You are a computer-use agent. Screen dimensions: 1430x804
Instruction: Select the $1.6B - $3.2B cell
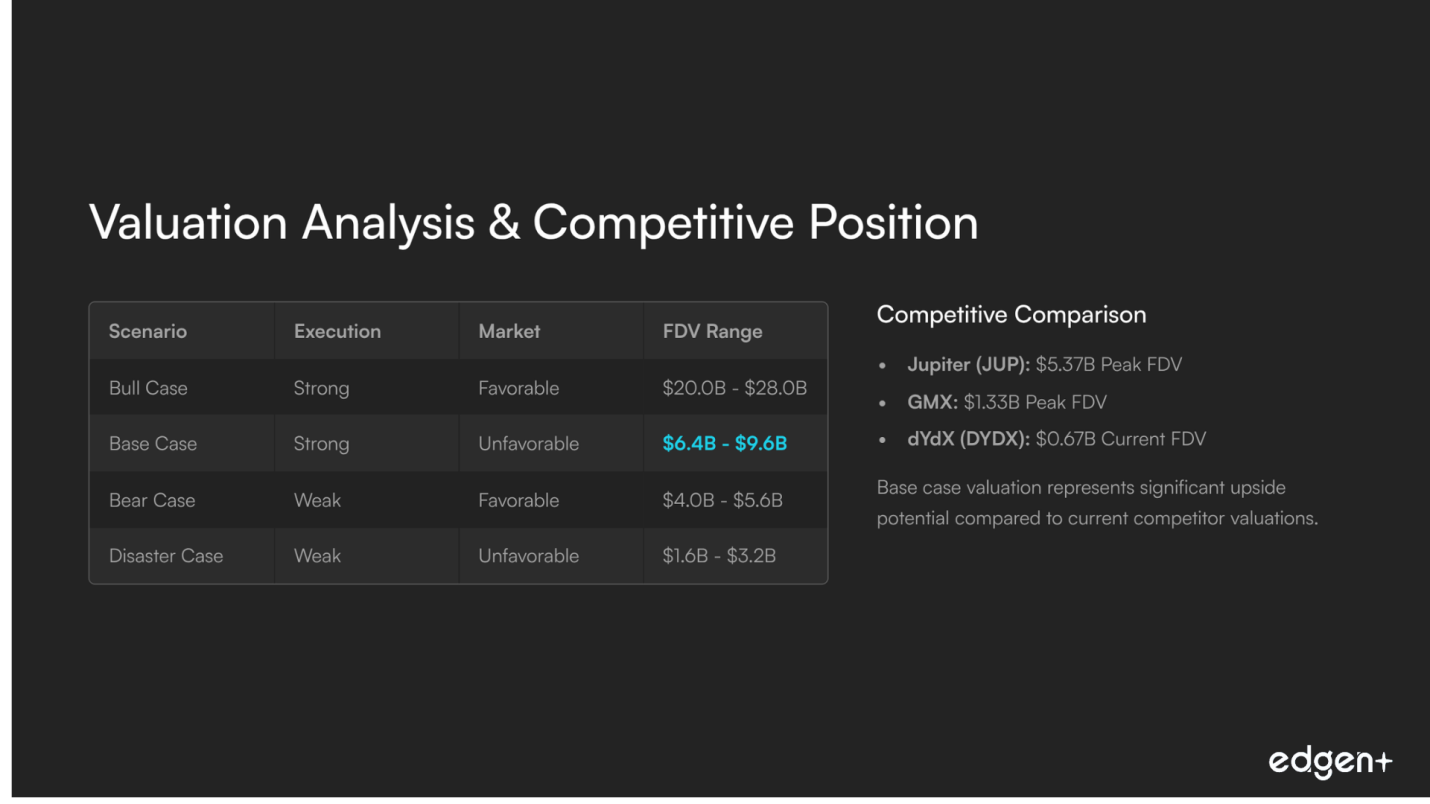[719, 556]
